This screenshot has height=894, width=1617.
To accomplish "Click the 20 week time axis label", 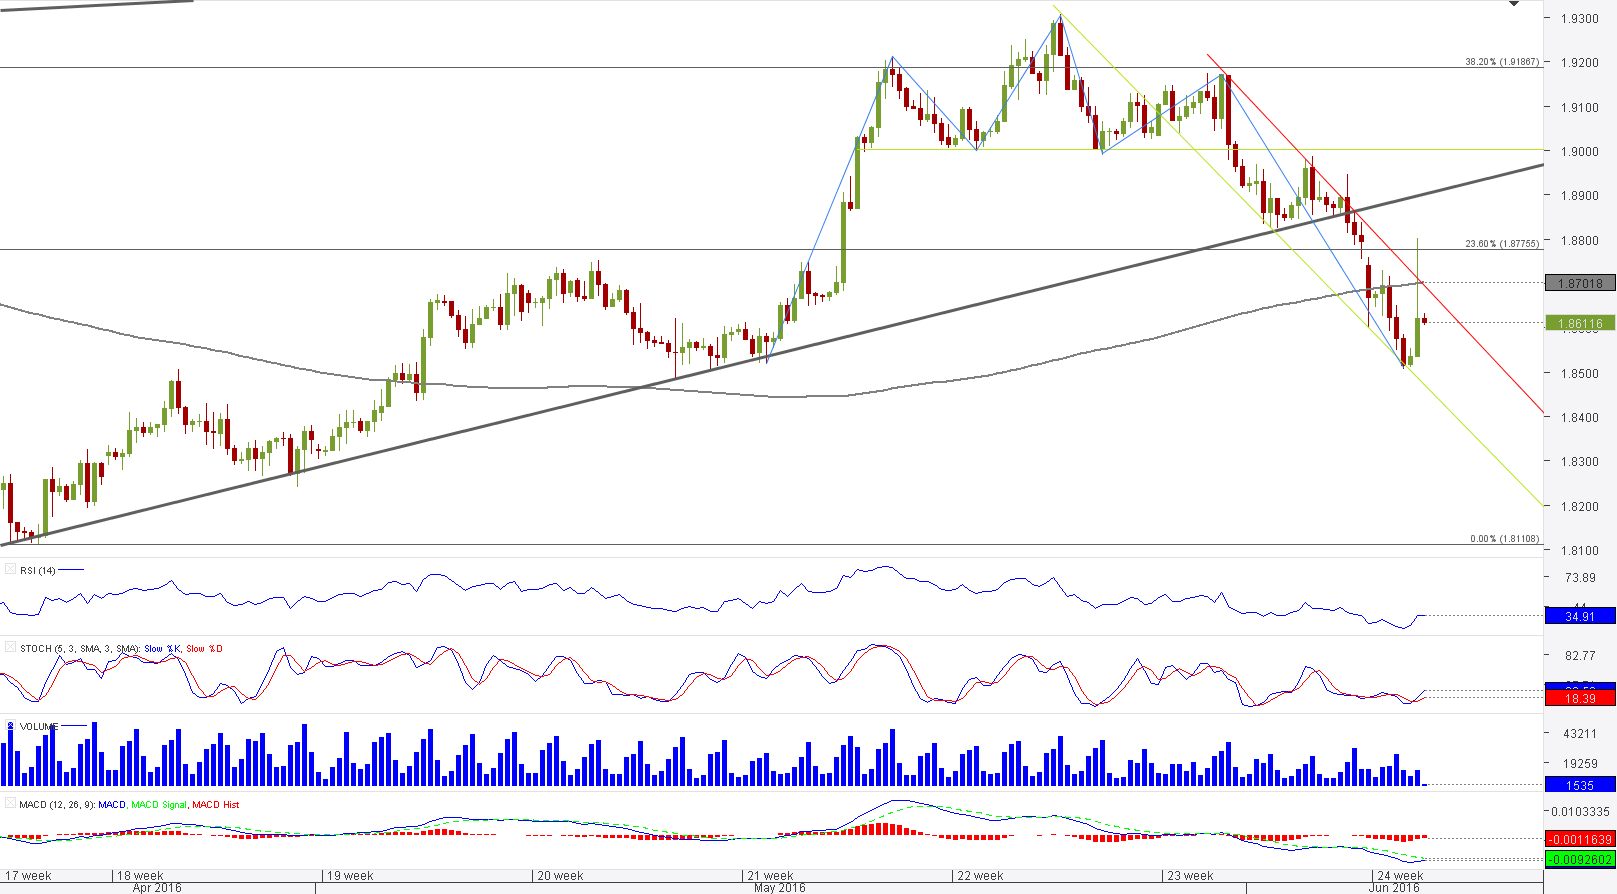I will coord(560,876).
